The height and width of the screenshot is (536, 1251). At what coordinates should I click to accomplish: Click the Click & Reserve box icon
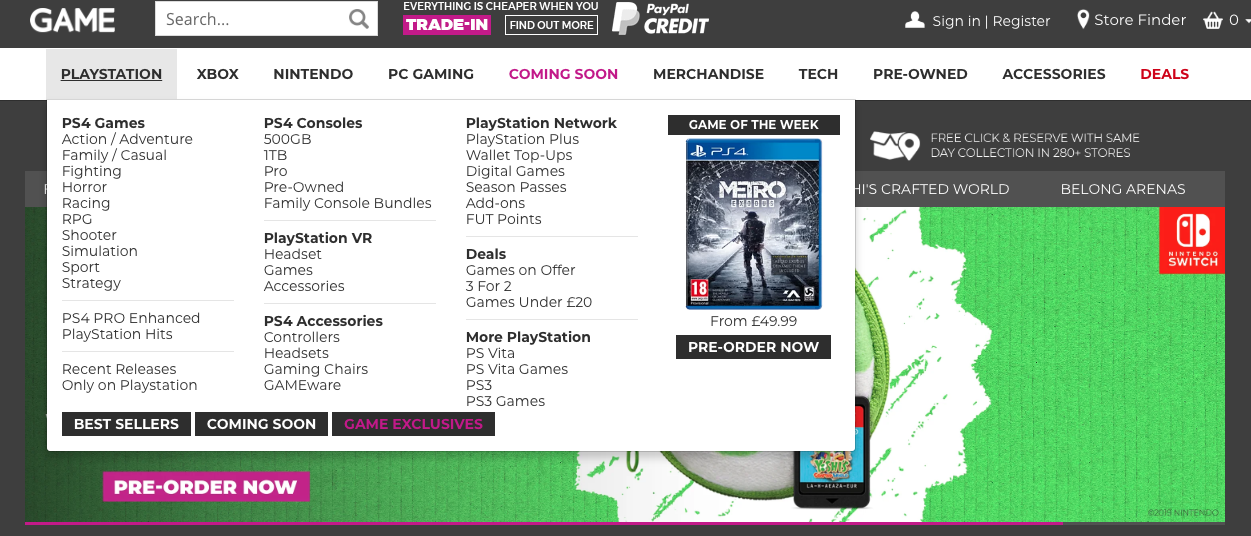[894, 146]
